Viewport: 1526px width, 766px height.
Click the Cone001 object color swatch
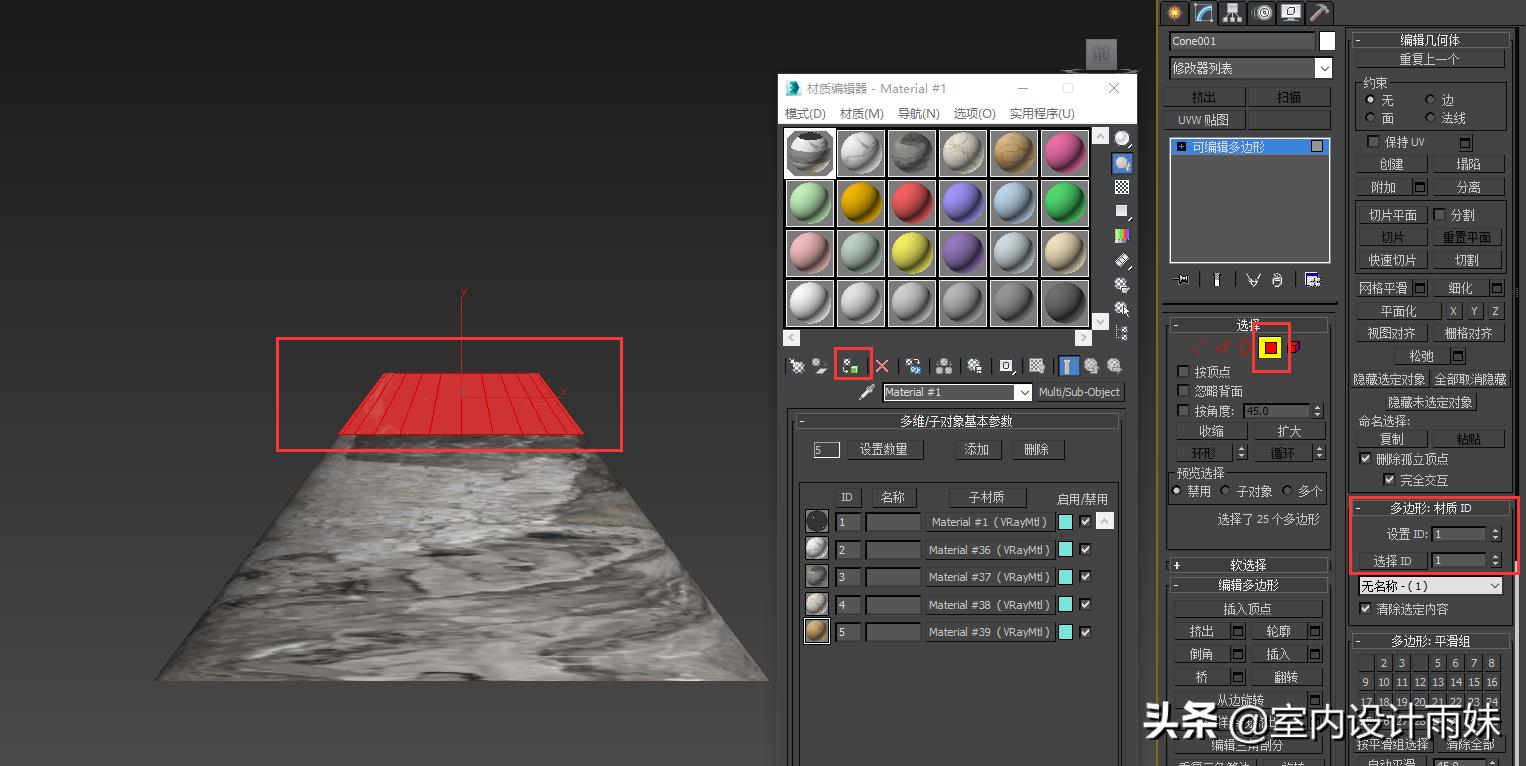1326,41
